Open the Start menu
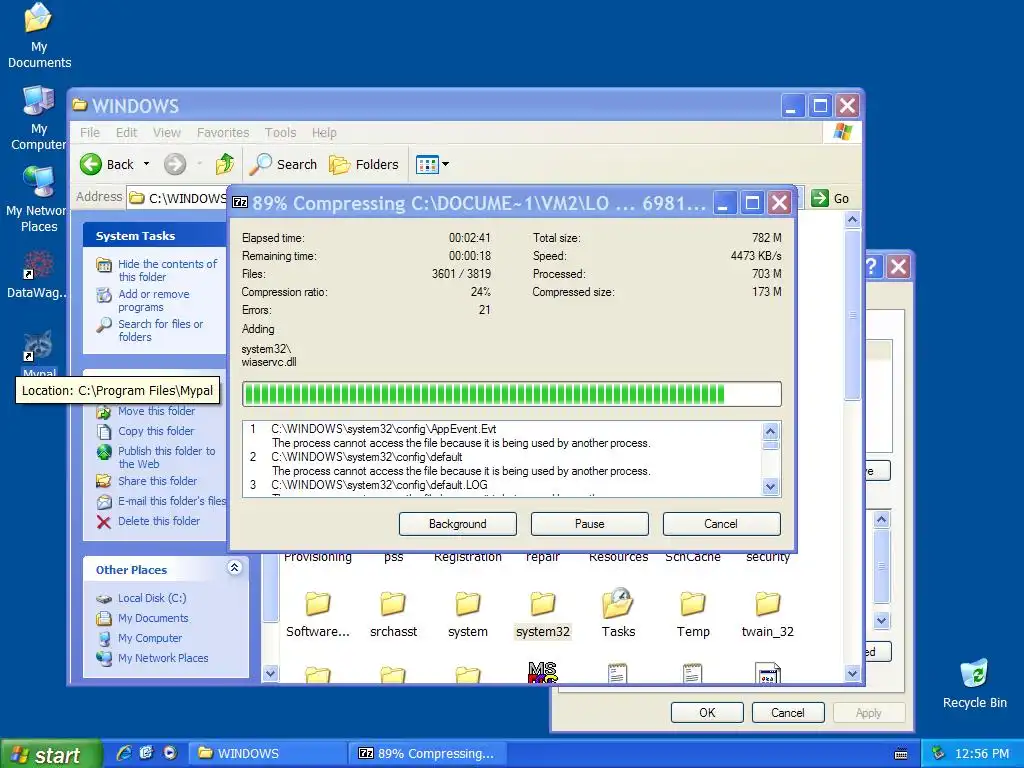The height and width of the screenshot is (768, 1024). point(51,754)
